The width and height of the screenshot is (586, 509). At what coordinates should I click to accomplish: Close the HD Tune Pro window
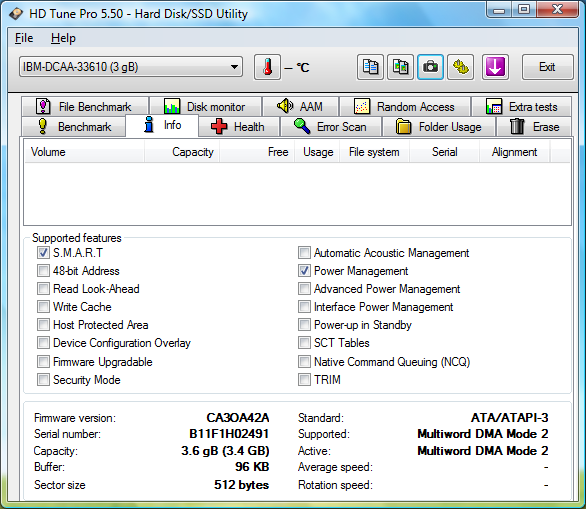[x=558, y=10]
